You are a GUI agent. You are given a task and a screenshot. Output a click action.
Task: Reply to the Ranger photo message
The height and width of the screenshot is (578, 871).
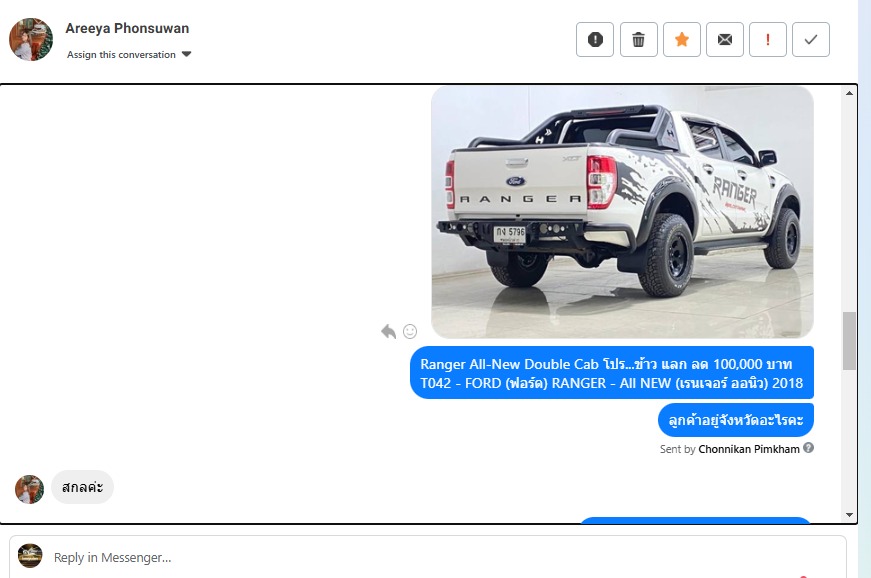click(x=388, y=331)
